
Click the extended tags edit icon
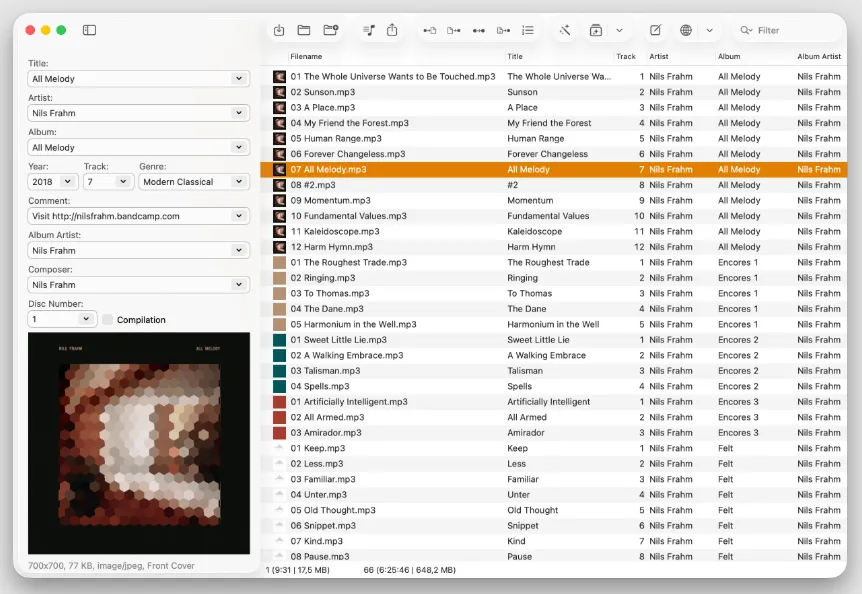pyautogui.click(x=655, y=30)
